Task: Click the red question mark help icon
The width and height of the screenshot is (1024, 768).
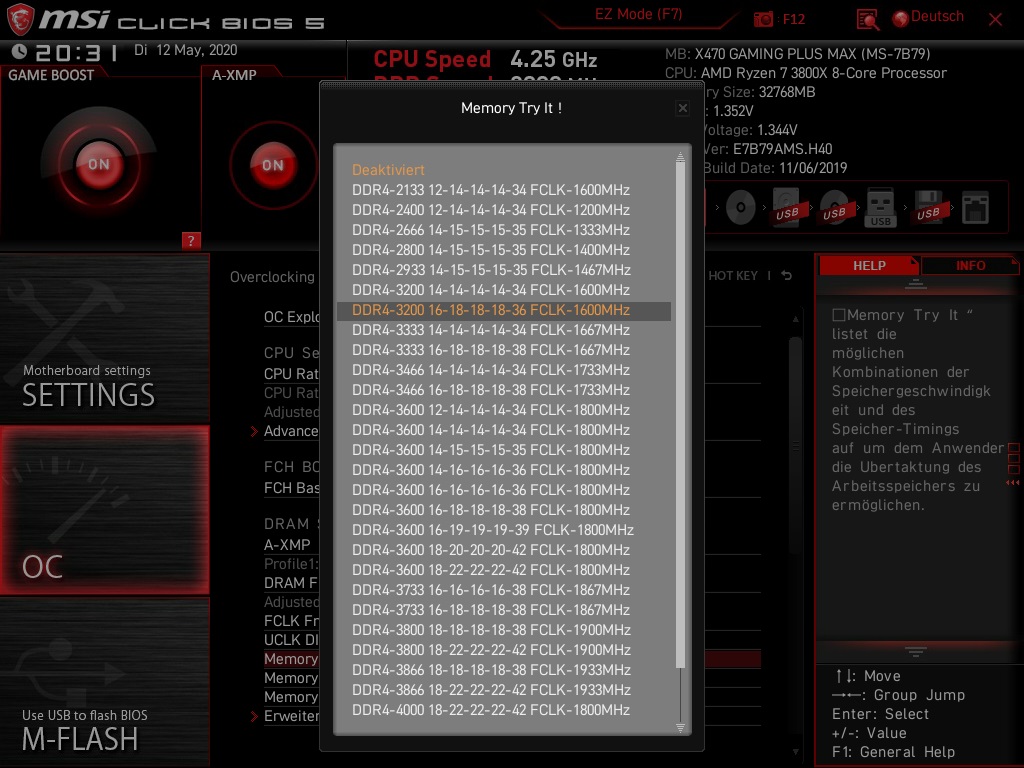Action: pos(191,240)
